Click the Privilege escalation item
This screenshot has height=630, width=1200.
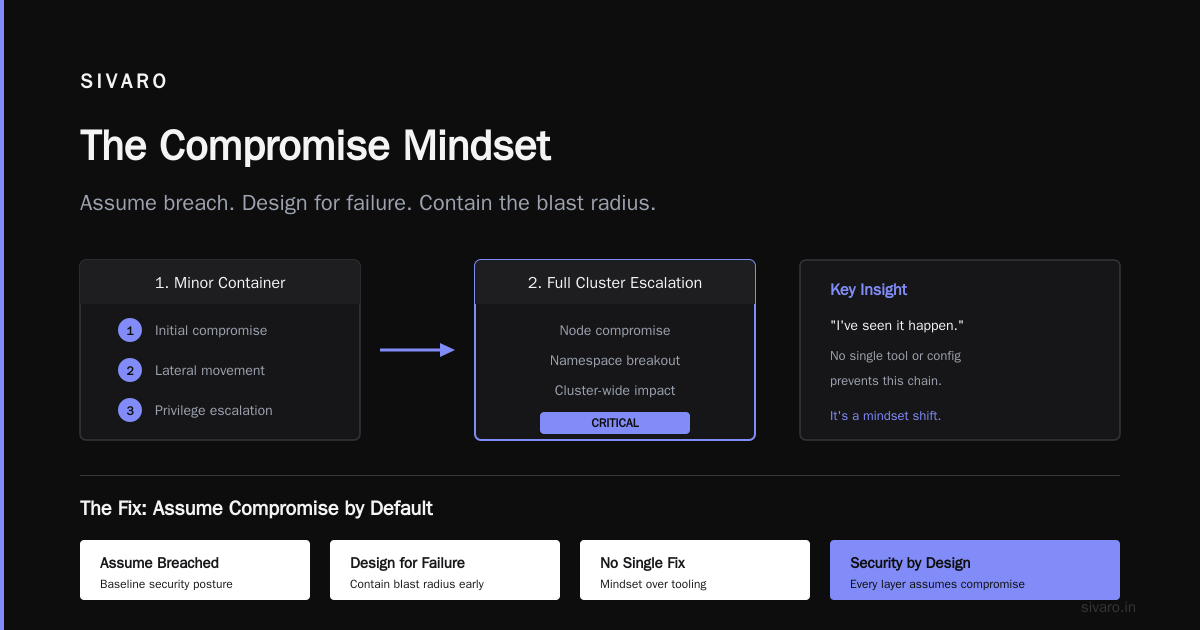(x=214, y=410)
